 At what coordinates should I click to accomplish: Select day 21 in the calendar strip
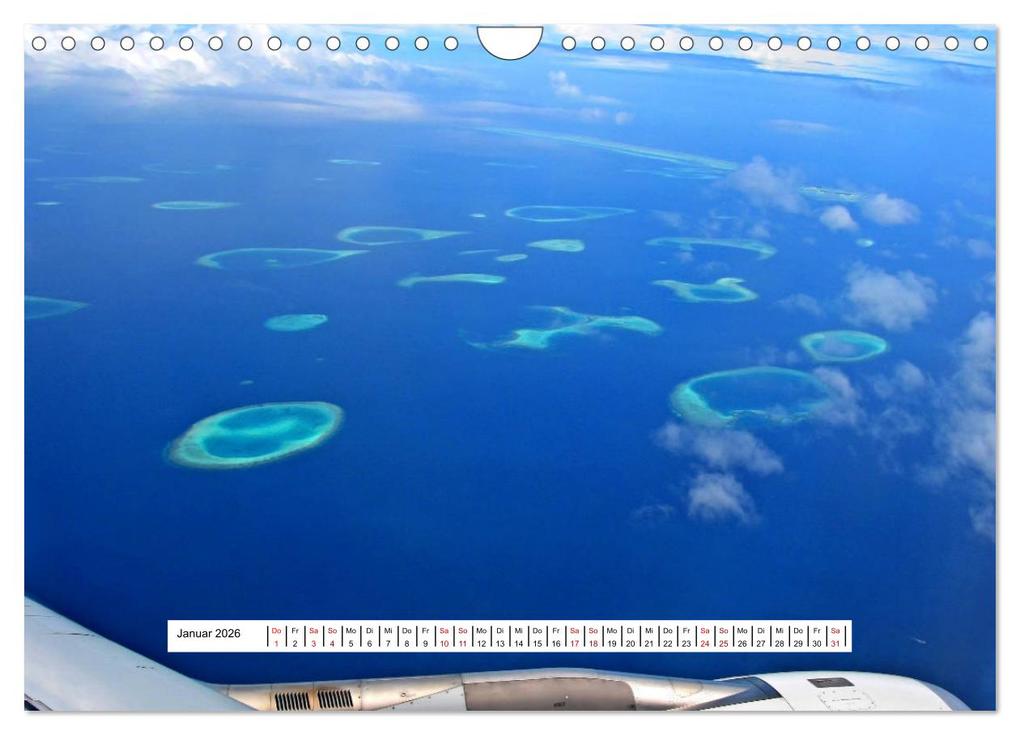(649, 637)
